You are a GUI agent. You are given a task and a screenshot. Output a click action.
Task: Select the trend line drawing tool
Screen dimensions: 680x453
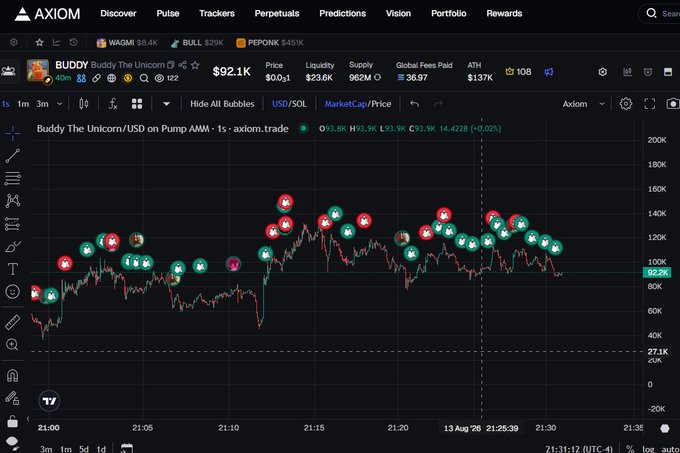tap(13, 156)
